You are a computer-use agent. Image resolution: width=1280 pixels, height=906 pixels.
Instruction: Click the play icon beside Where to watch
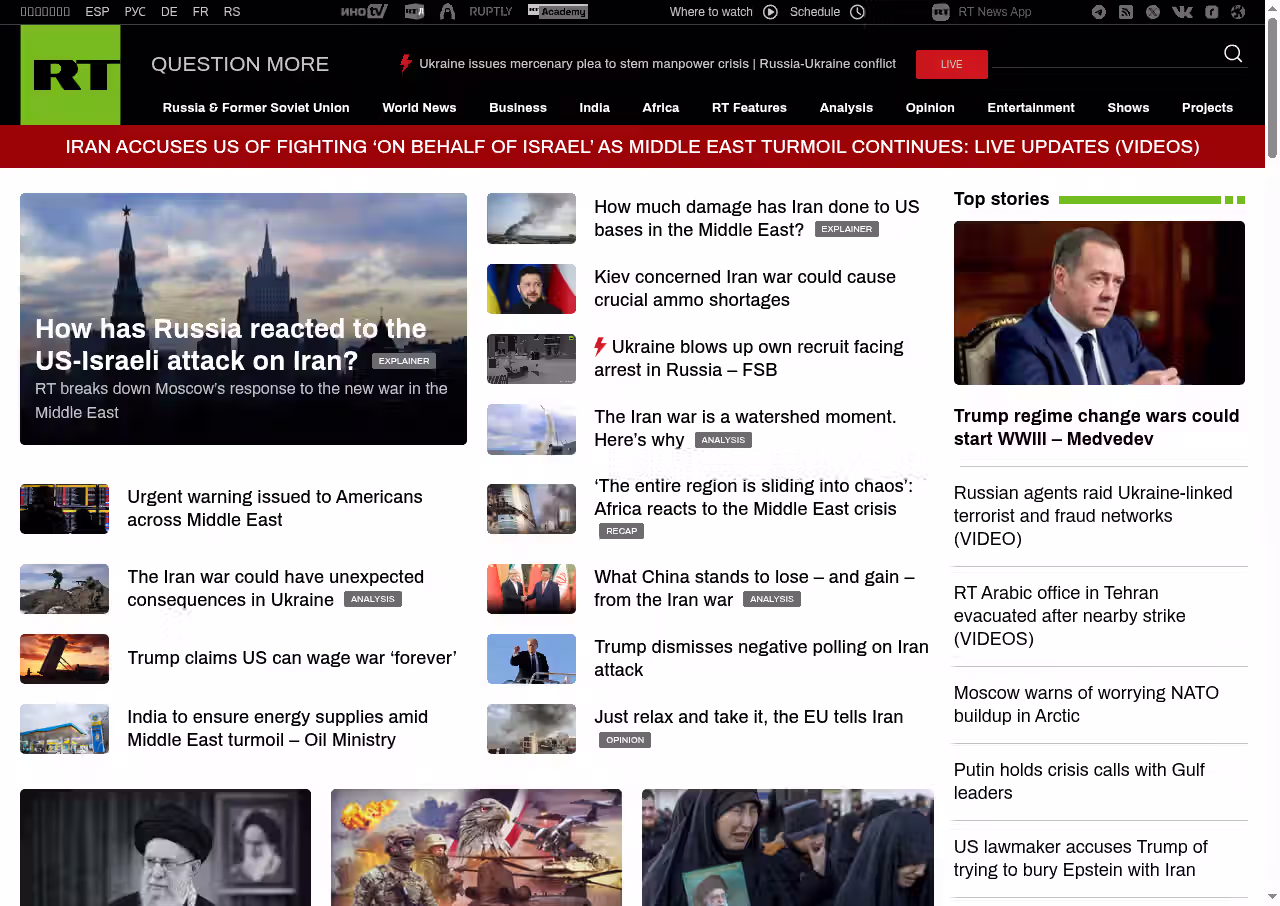tap(770, 12)
